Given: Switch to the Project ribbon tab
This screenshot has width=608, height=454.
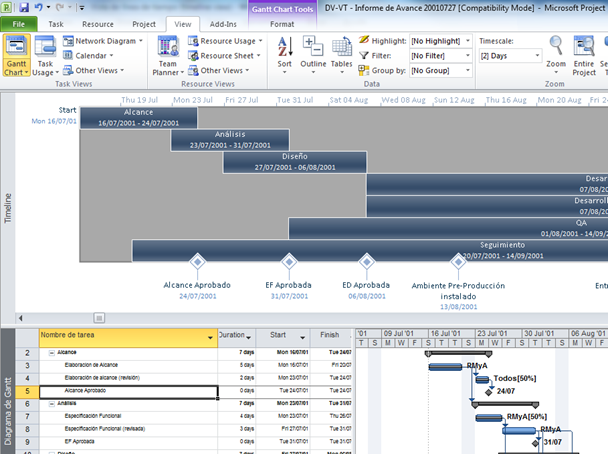Looking at the screenshot, I should click(144, 24).
